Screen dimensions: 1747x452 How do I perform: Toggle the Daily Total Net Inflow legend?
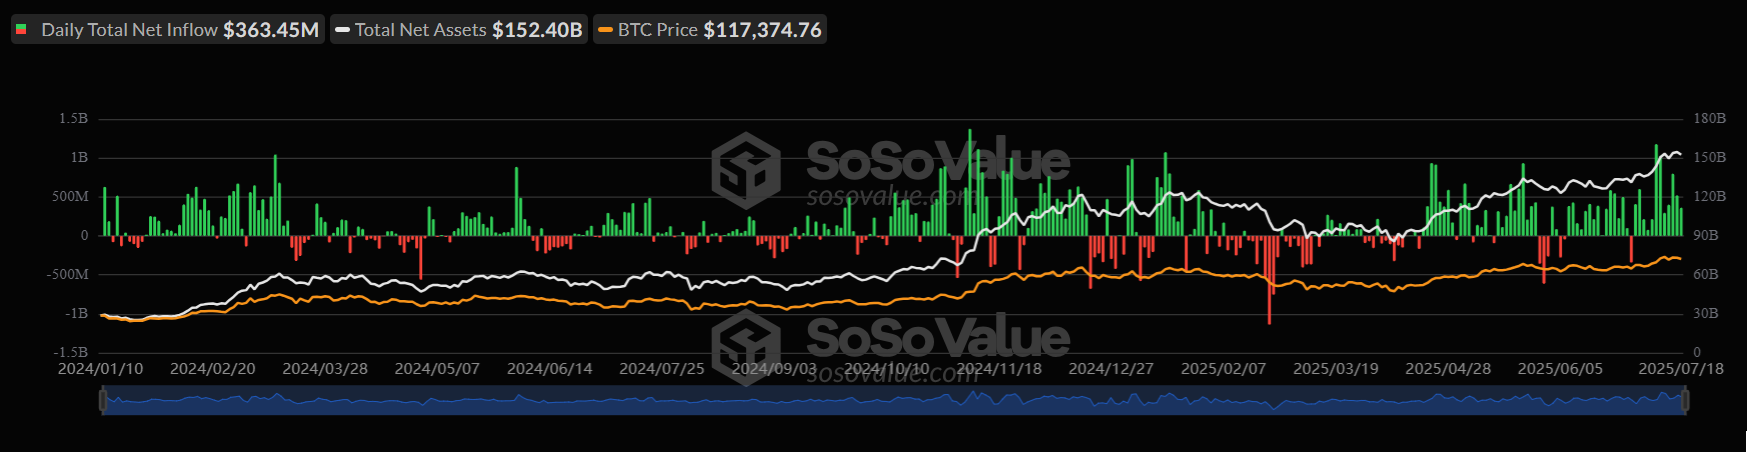[x=168, y=30]
